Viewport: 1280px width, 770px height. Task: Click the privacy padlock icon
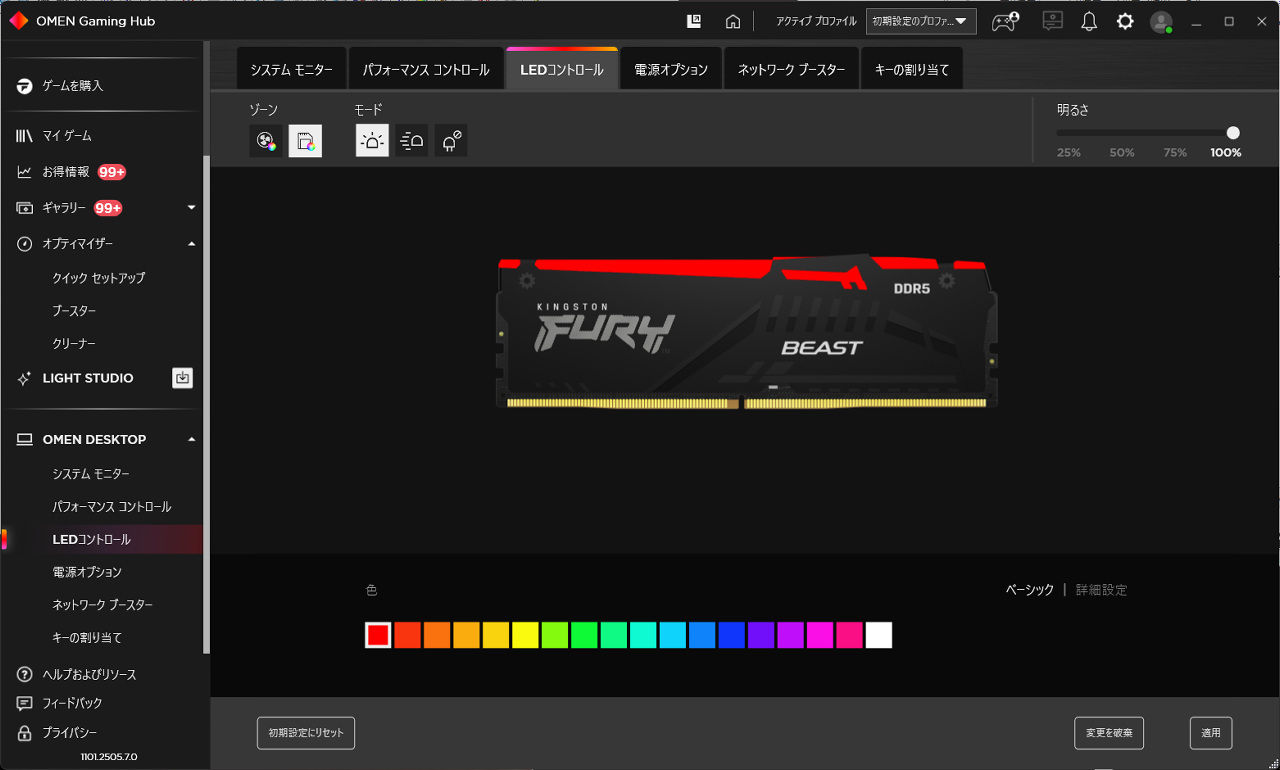point(25,732)
